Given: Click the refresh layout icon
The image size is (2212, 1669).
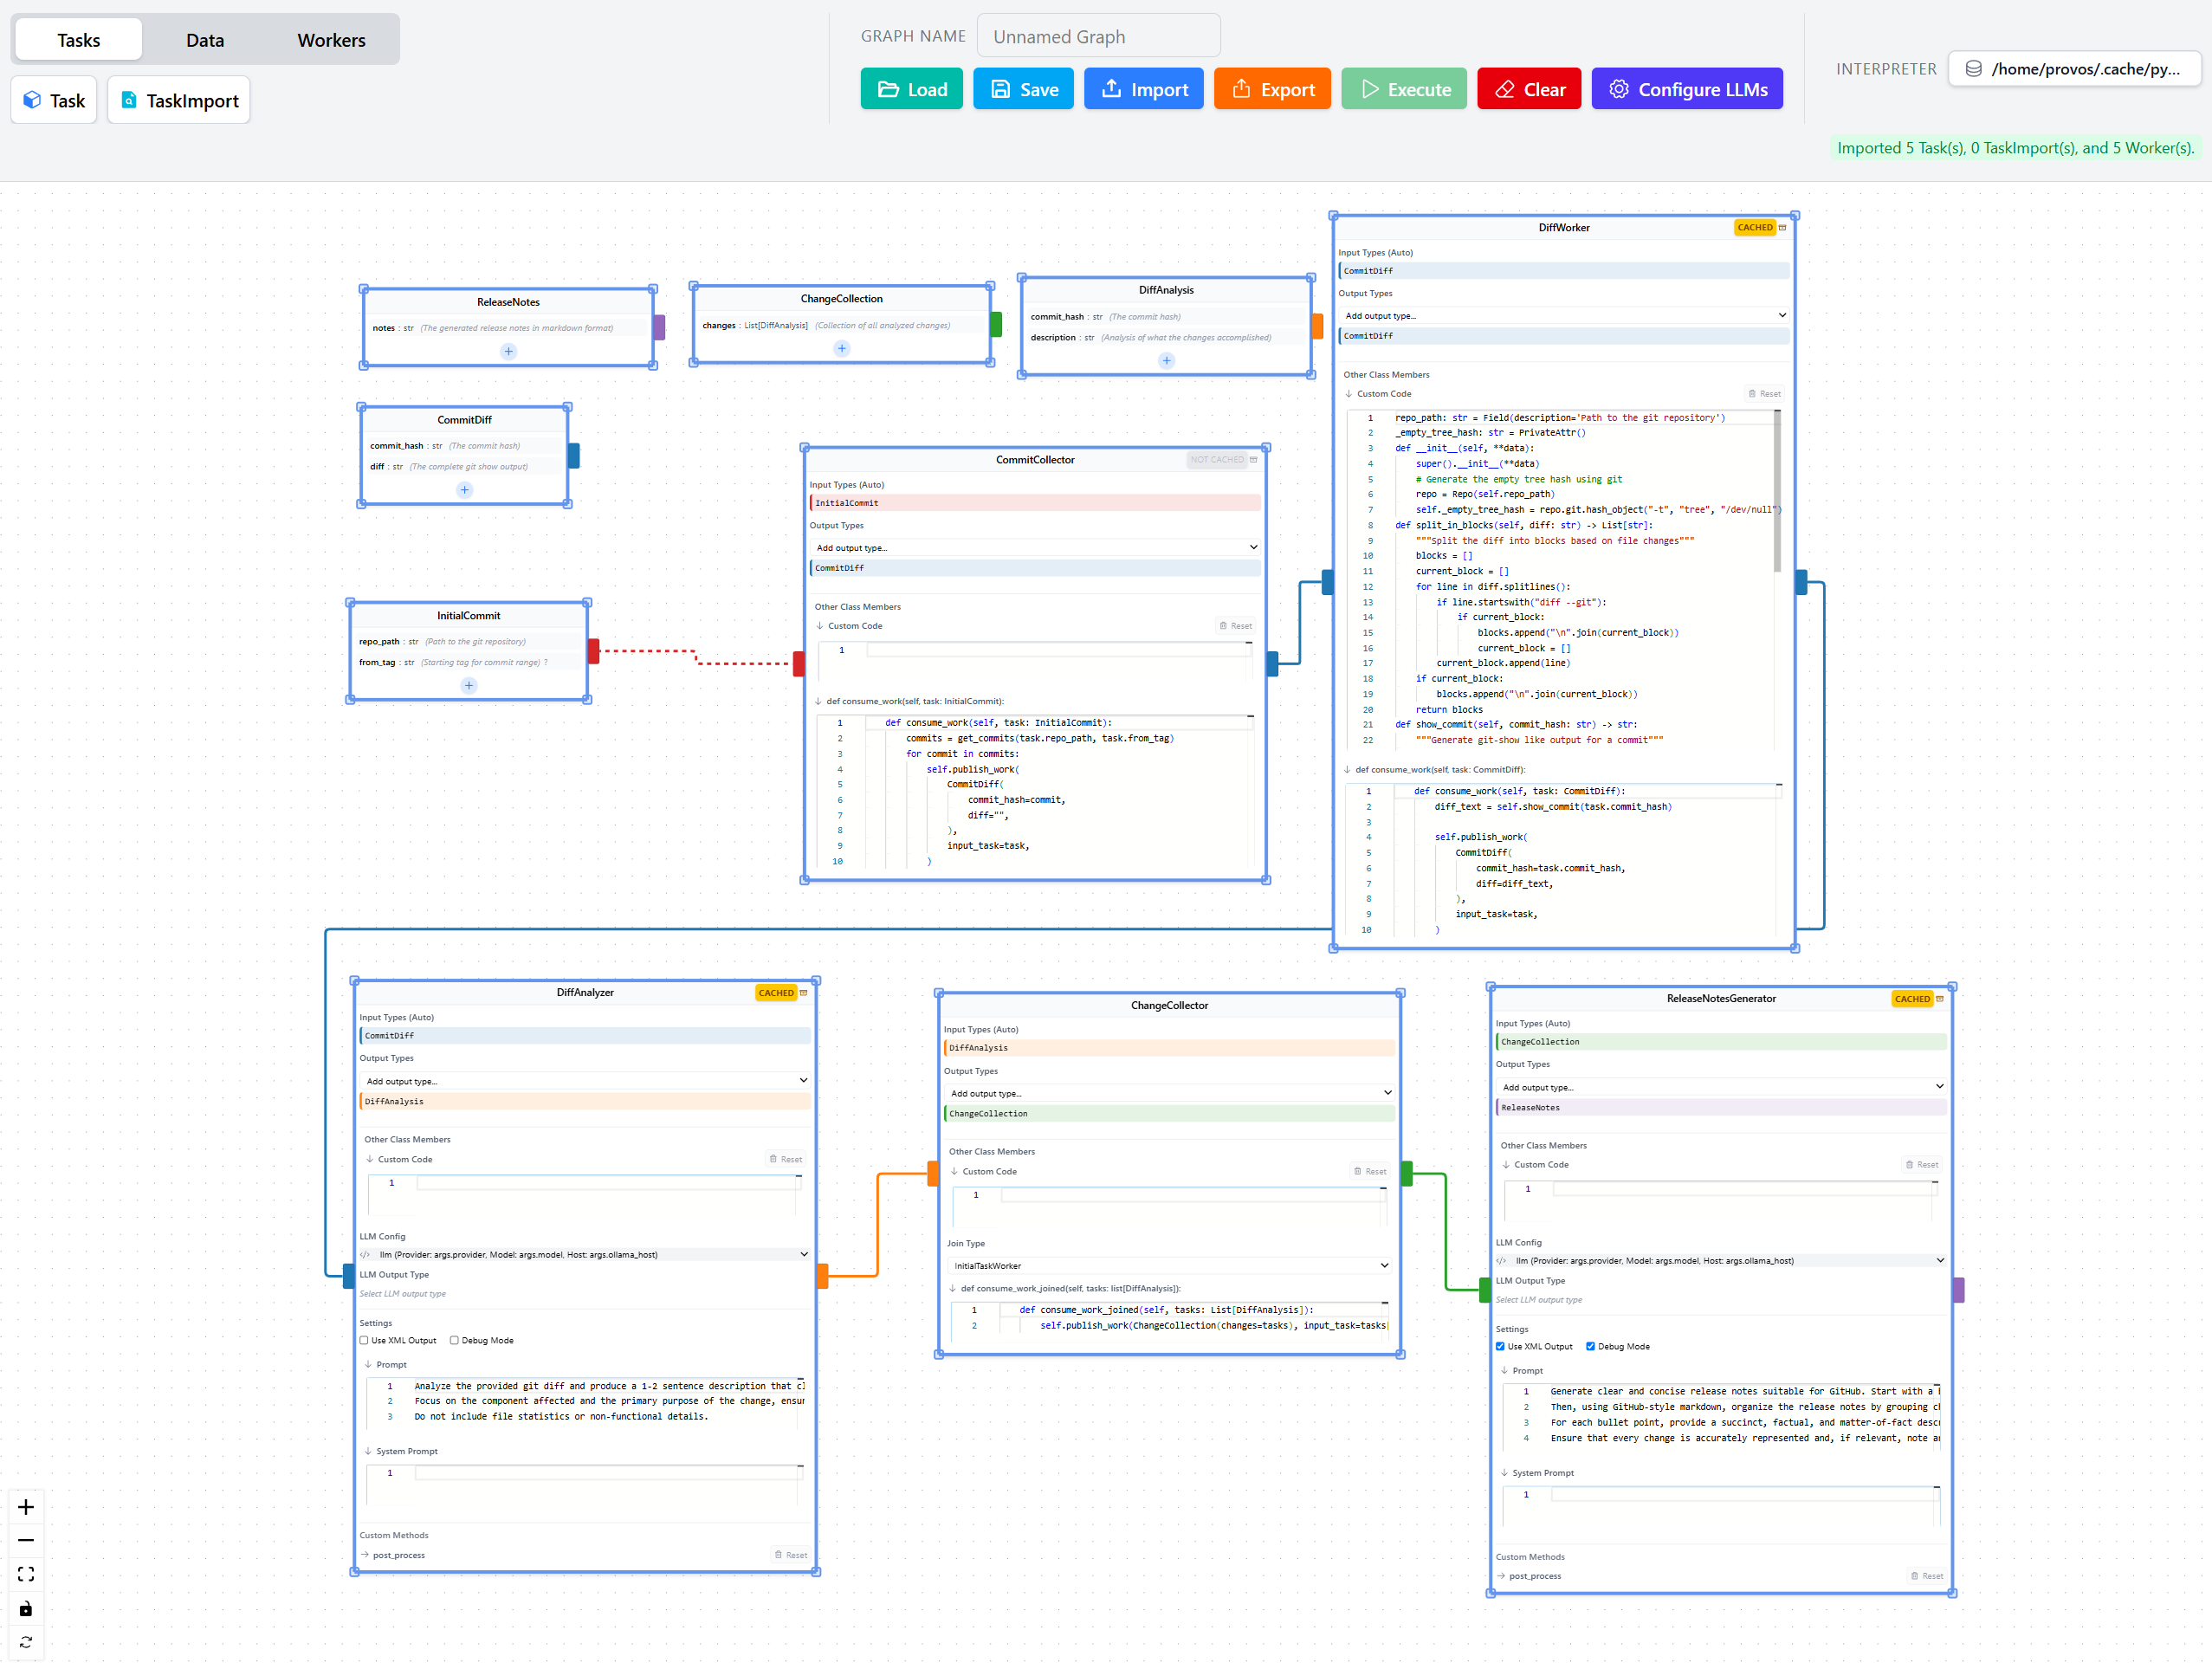Looking at the screenshot, I should pyautogui.click(x=26, y=1644).
